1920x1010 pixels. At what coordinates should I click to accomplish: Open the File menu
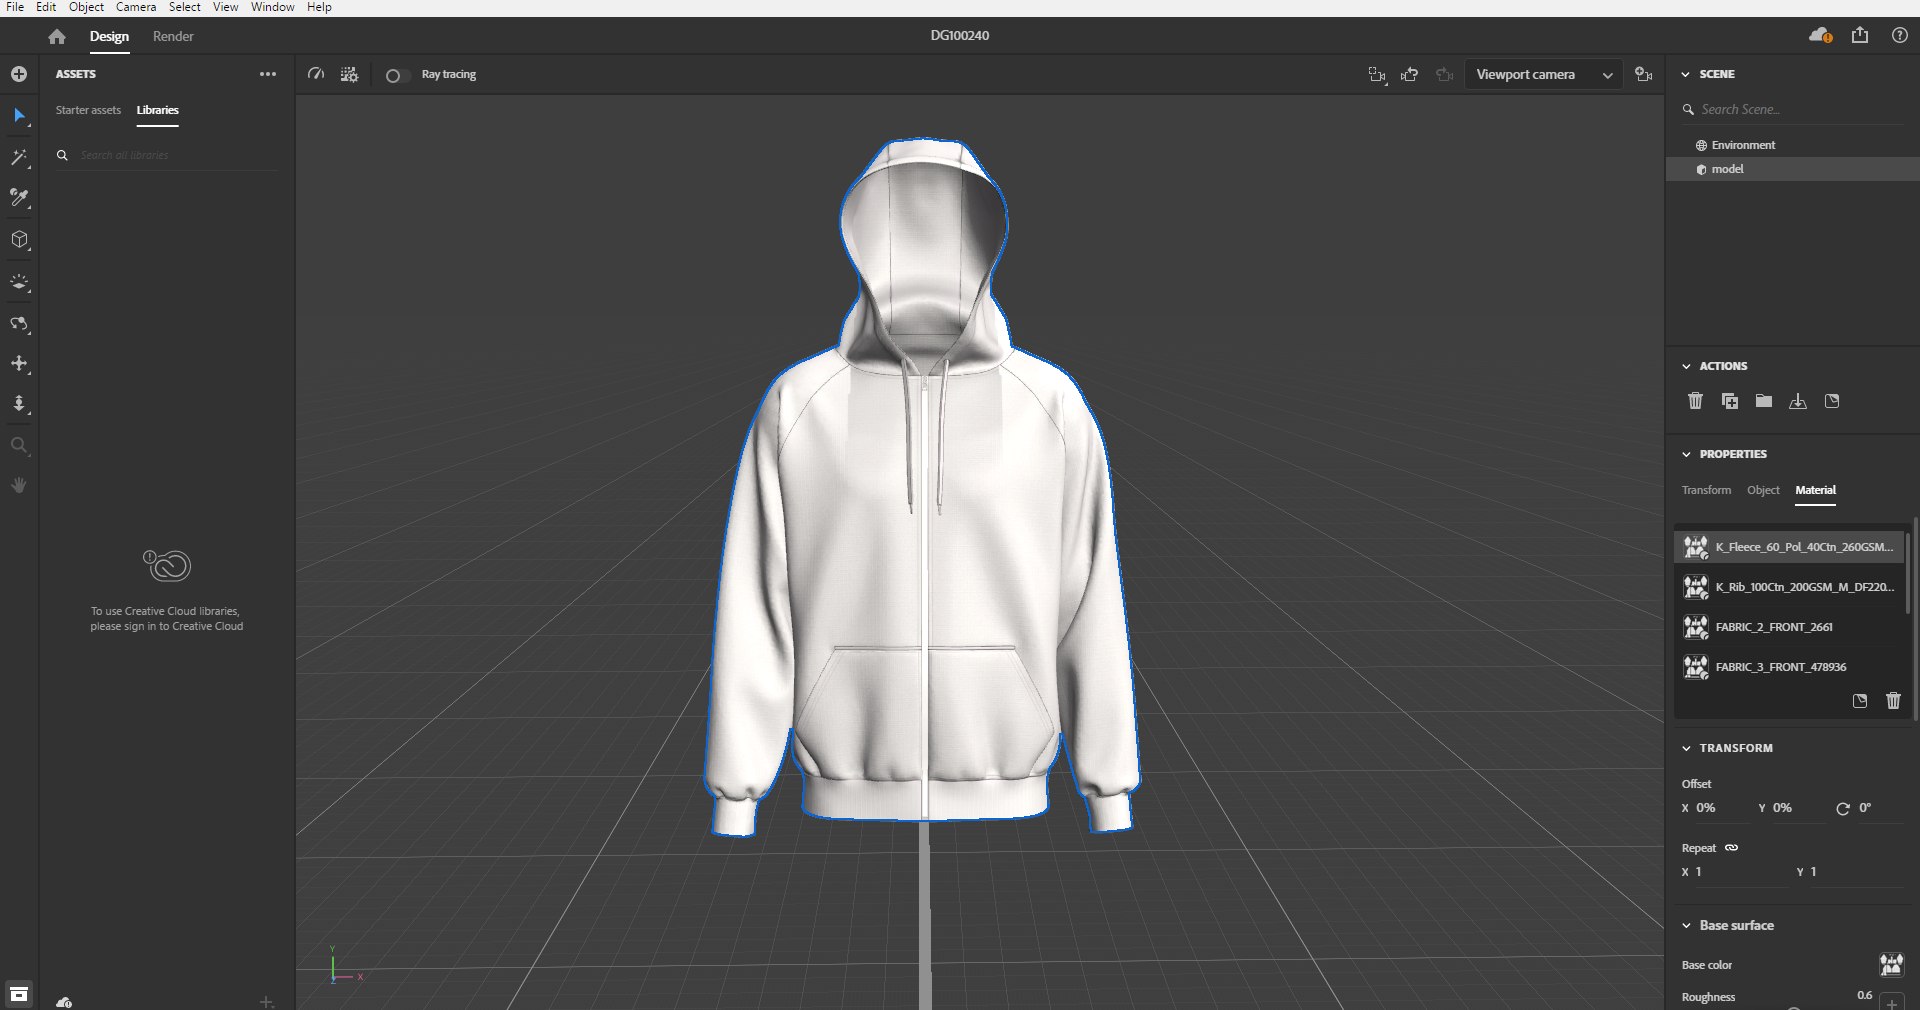pos(15,7)
